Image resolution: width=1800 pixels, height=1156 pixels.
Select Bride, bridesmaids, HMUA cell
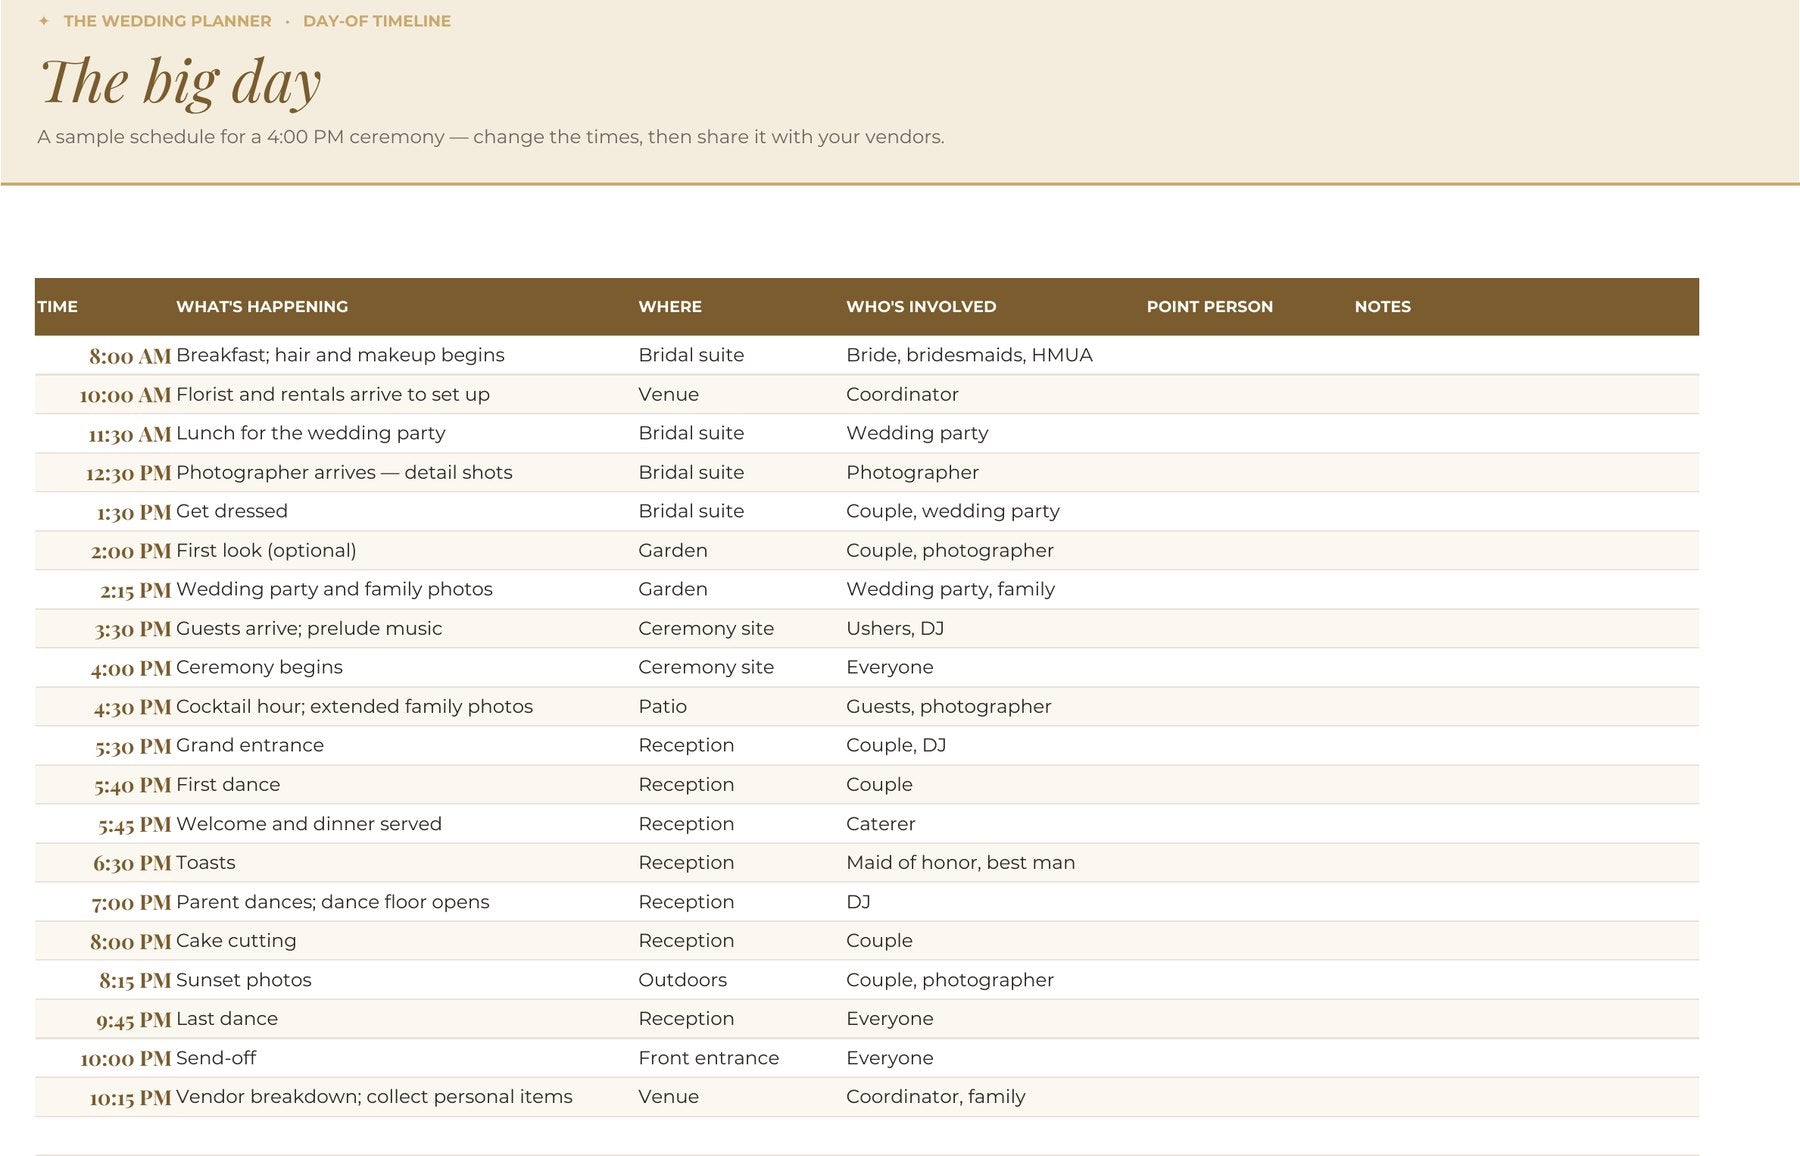969,355
